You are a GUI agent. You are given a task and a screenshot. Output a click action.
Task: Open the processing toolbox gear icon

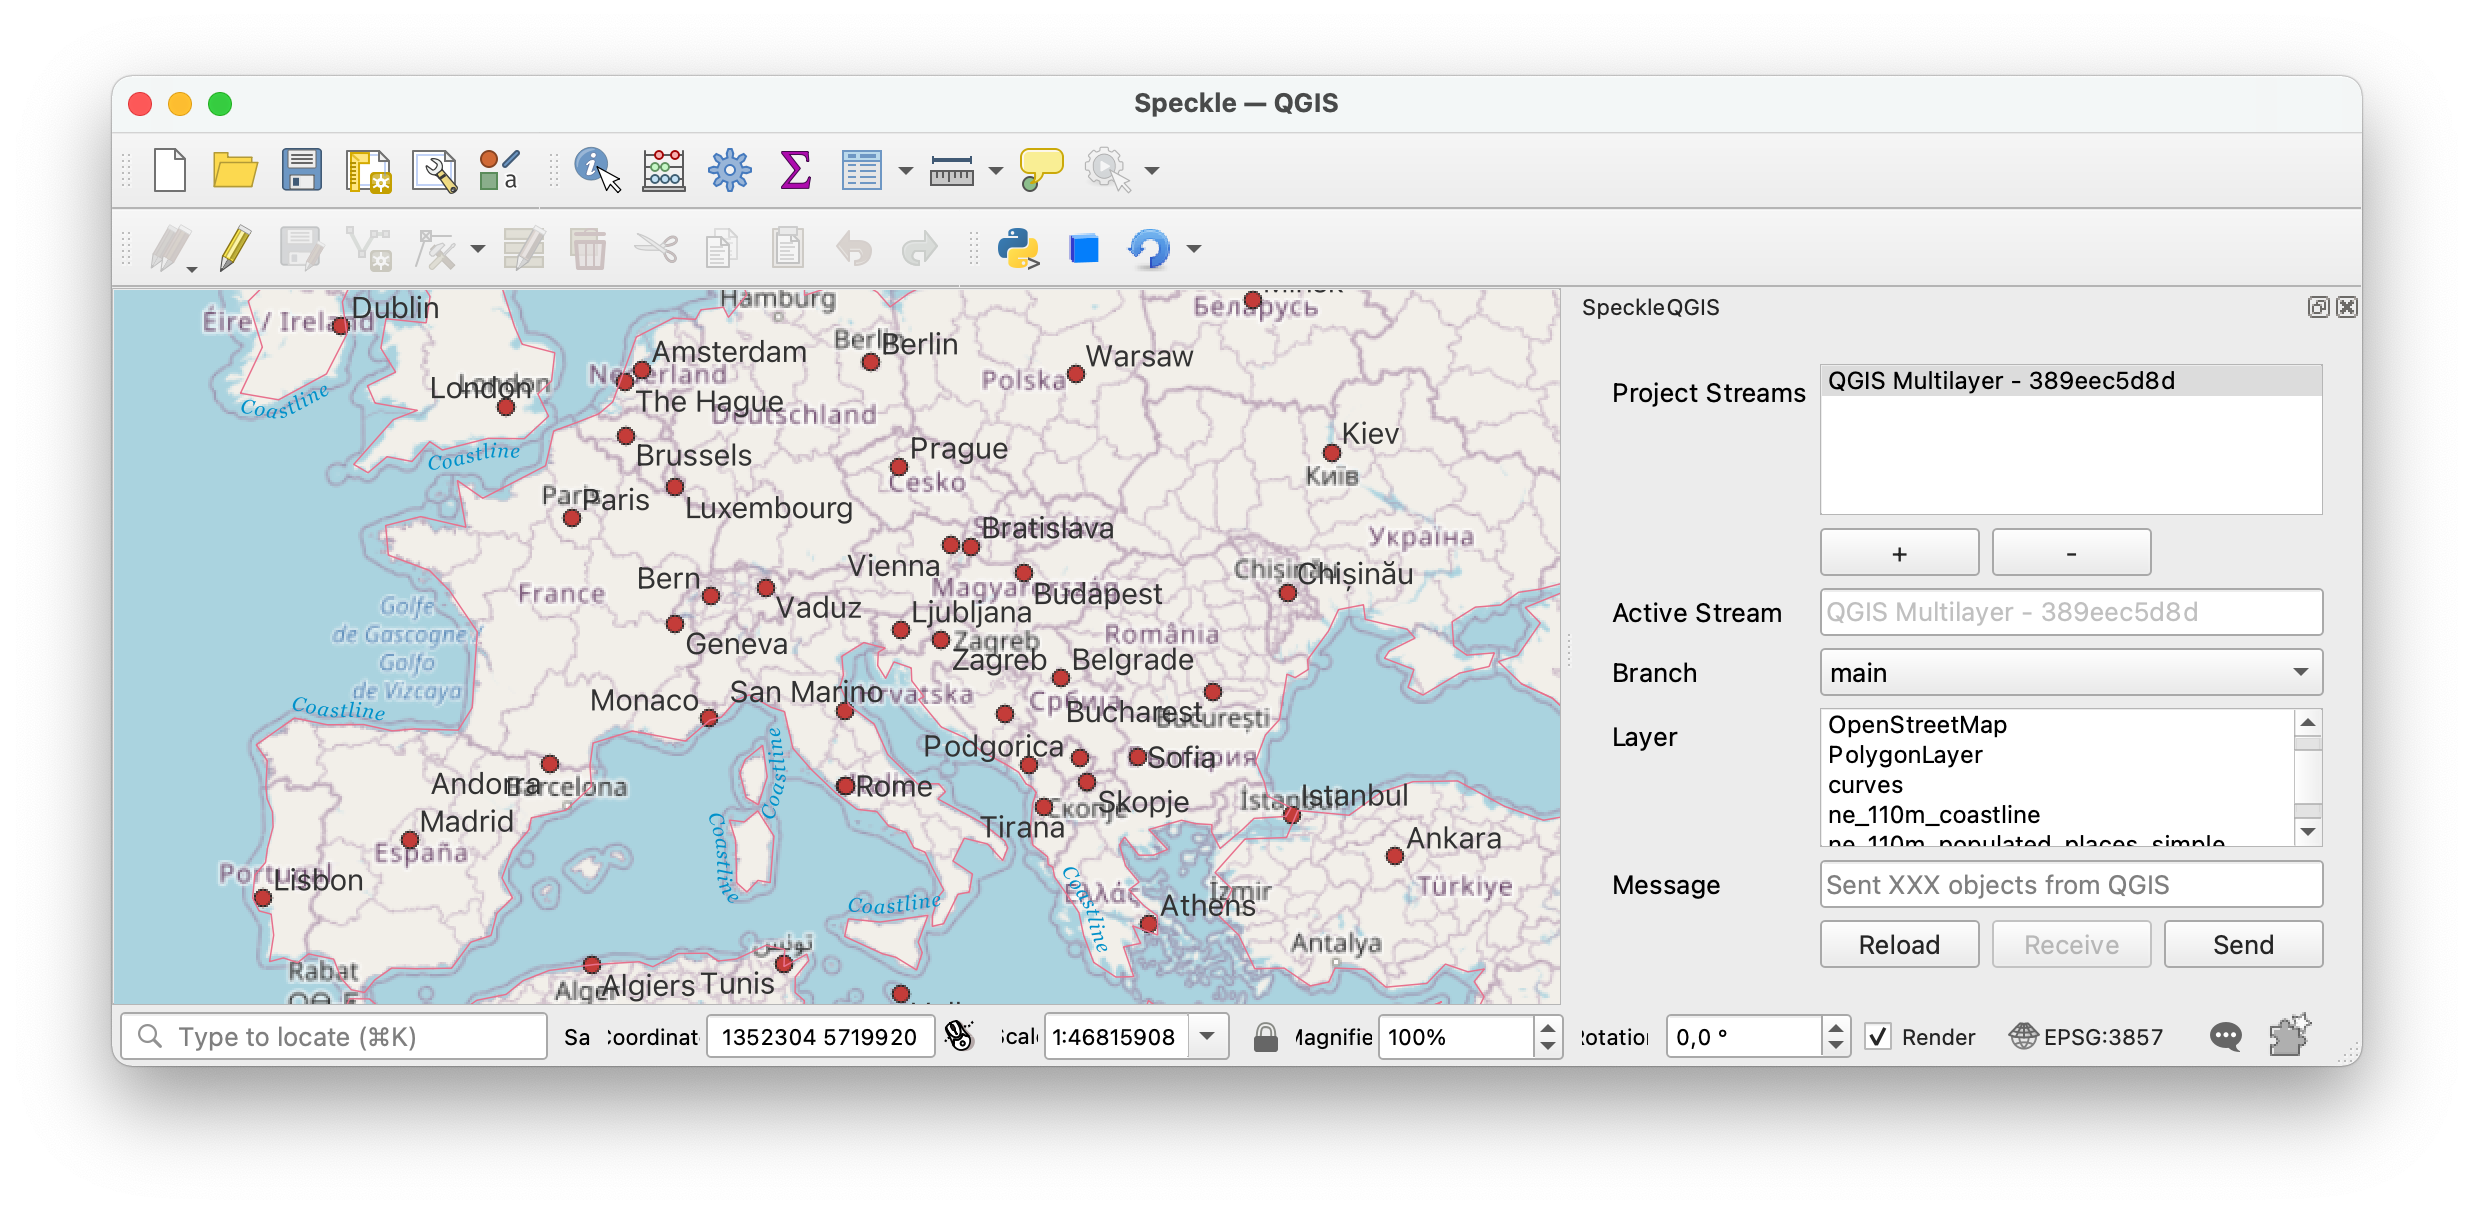coord(729,170)
